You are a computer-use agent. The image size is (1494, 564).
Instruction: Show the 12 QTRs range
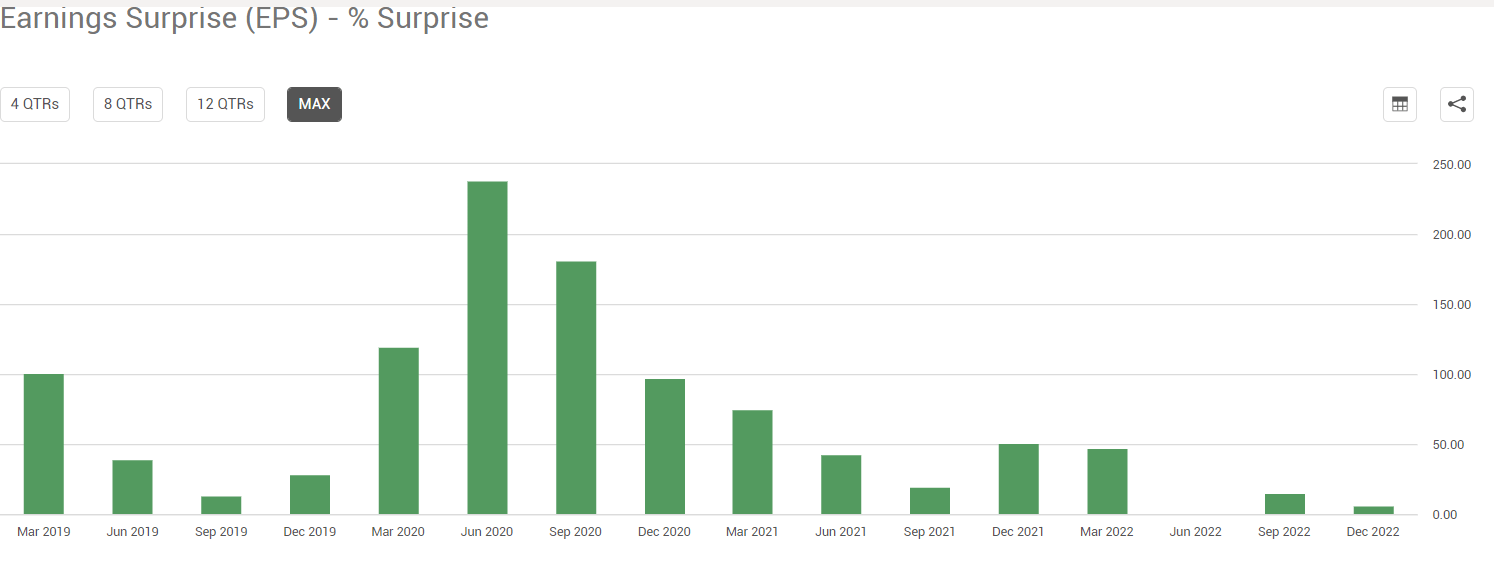pos(225,104)
